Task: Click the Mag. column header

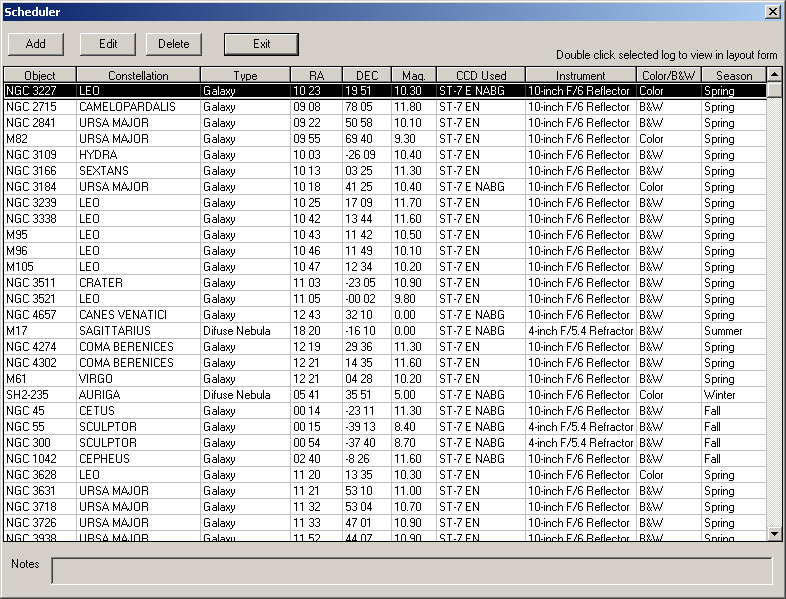Action: click(413, 75)
